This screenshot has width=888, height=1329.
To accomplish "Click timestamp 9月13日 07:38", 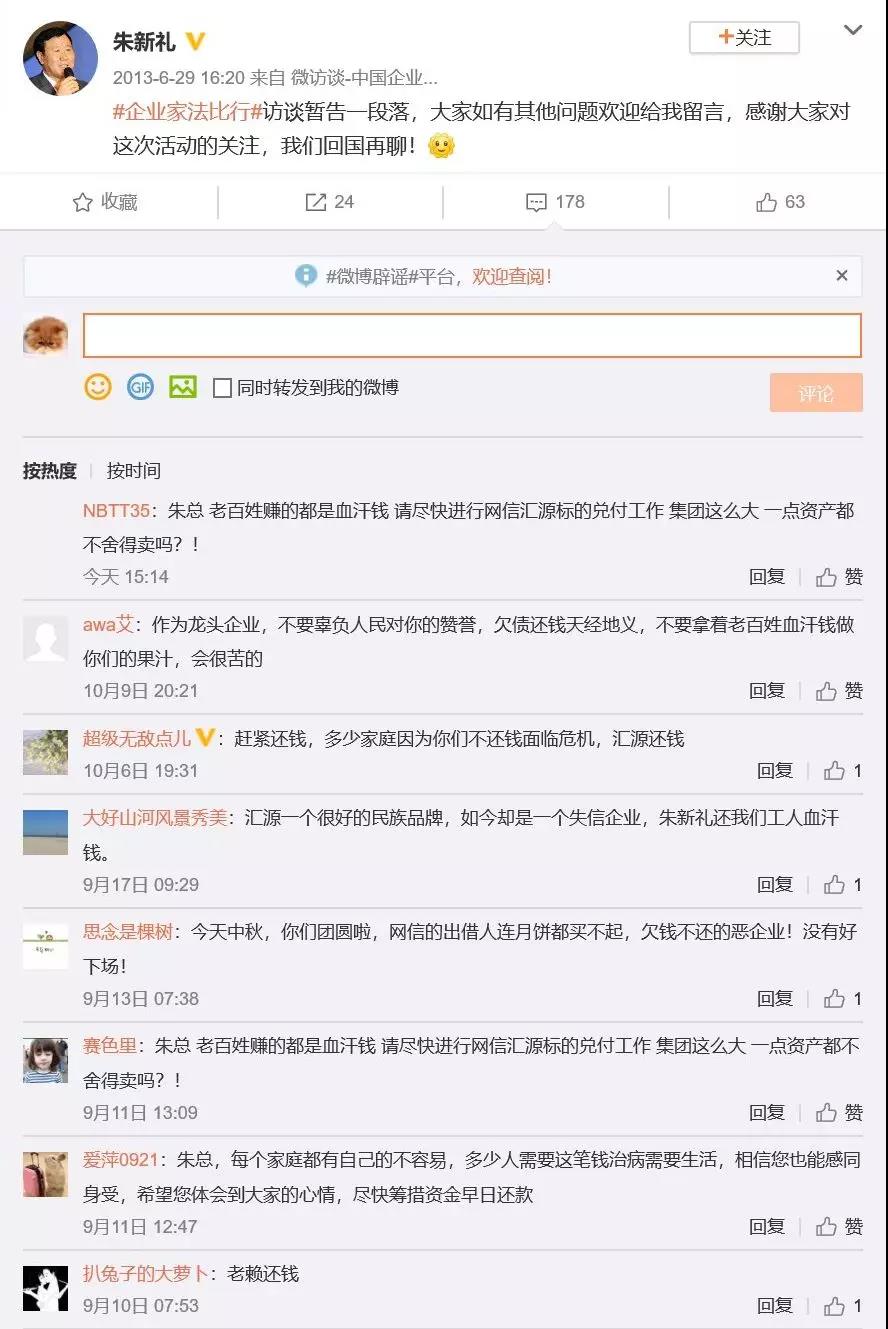I will coord(141,999).
